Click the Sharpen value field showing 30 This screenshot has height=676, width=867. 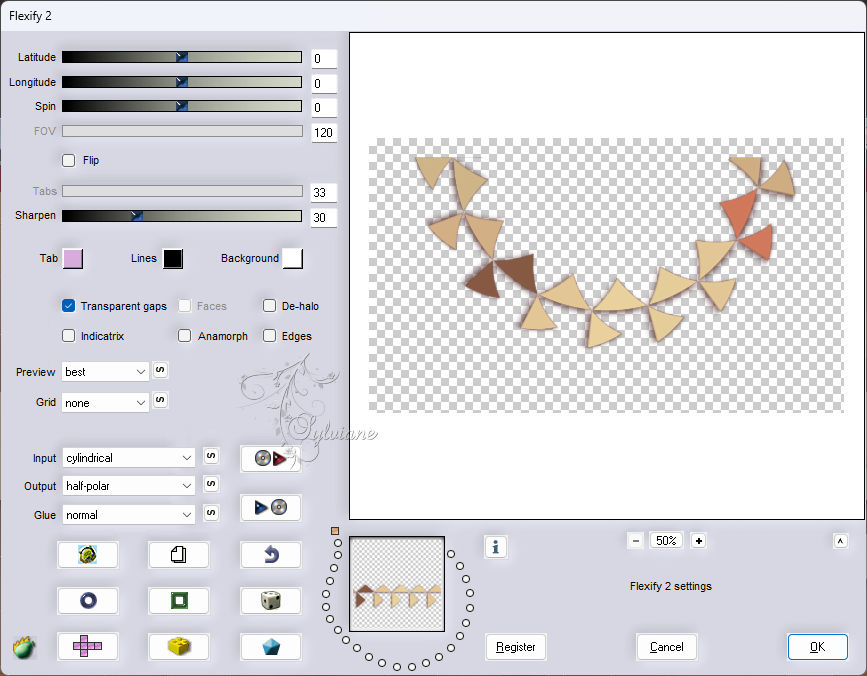[x=324, y=217]
